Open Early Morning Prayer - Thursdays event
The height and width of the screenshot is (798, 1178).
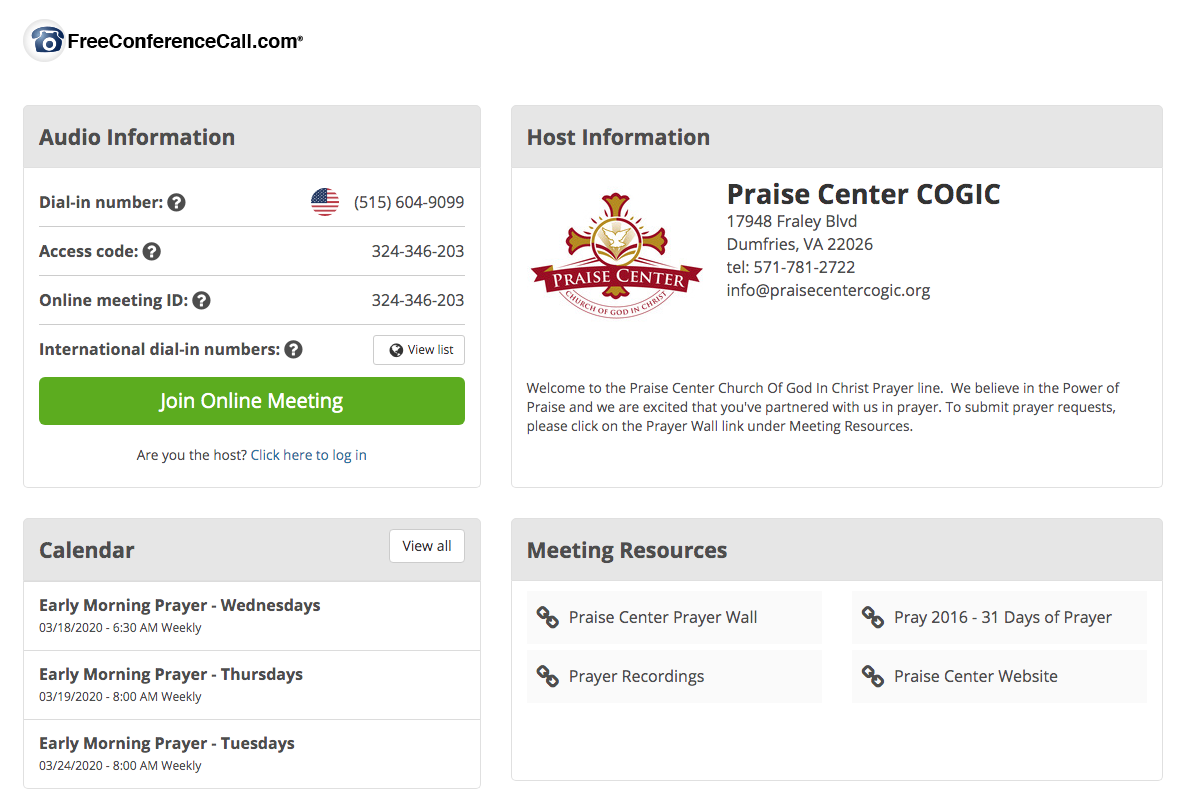pyautogui.click(x=252, y=685)
